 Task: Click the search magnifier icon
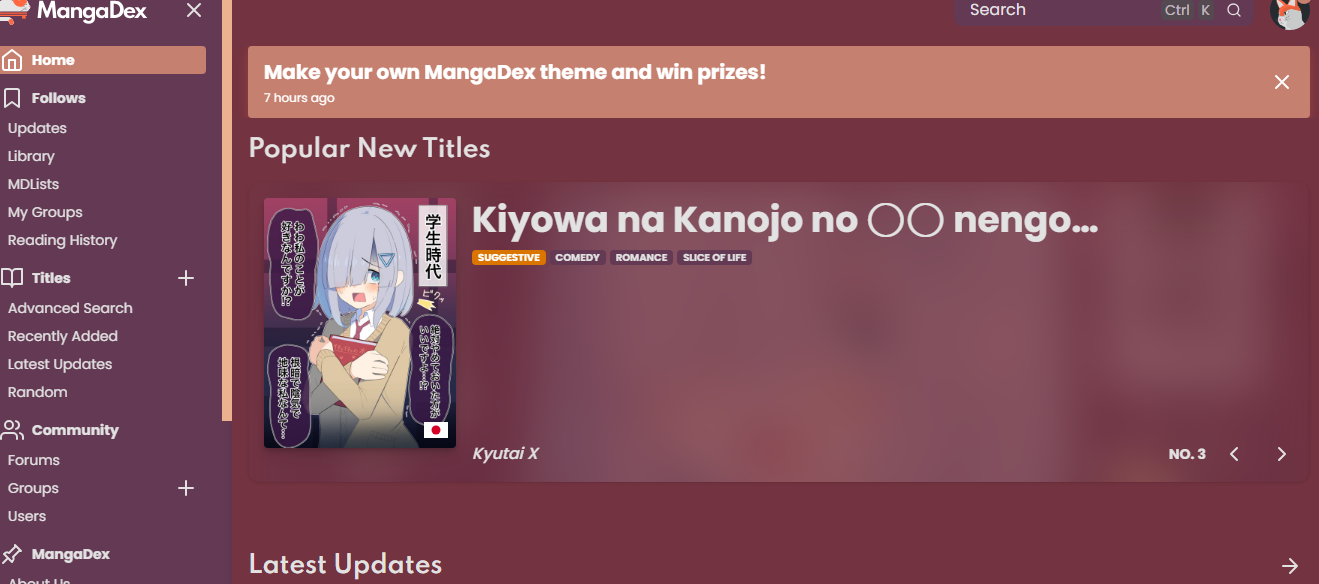pyautogui.click(x=1234, y=10)
